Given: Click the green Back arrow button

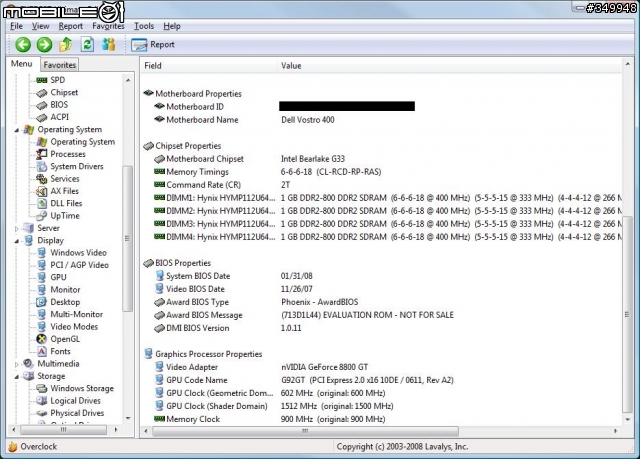Looking at the screenshot, I should tap(23, 44).
